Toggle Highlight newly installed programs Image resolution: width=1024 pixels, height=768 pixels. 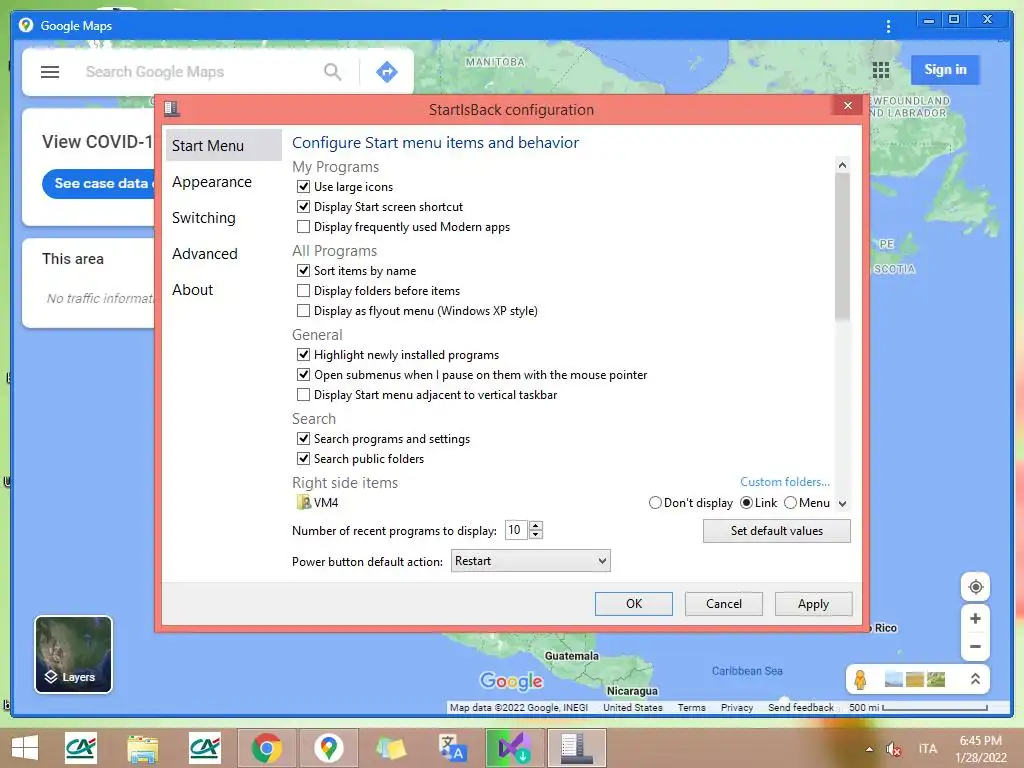303,355
